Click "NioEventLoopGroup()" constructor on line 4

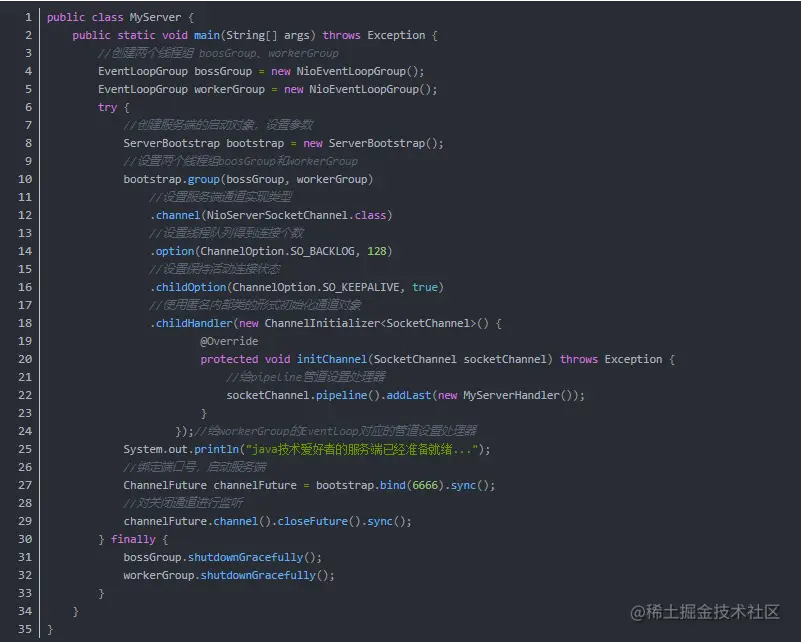tap(357, 71)
